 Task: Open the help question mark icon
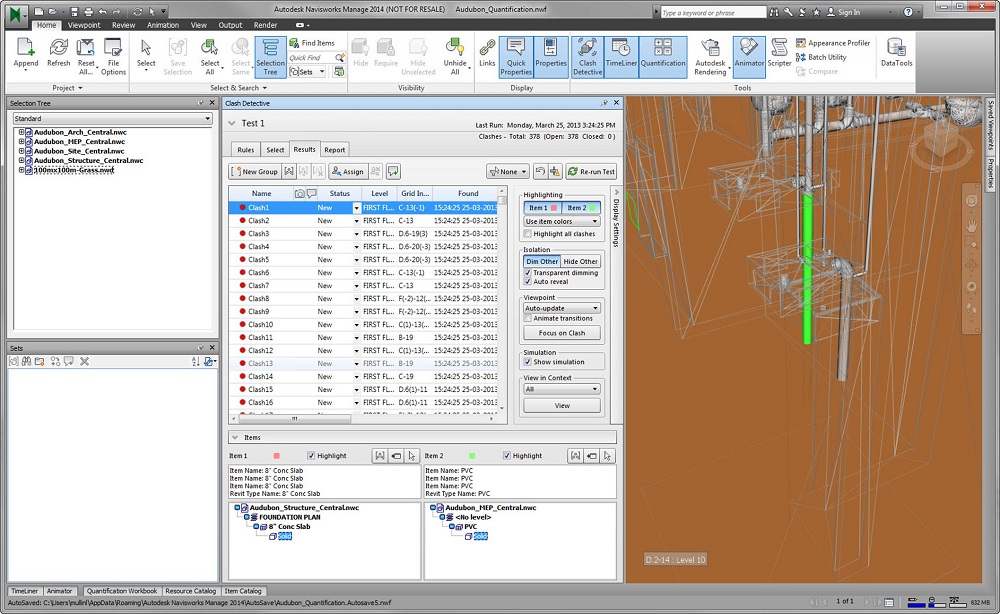tap(909, 12)
